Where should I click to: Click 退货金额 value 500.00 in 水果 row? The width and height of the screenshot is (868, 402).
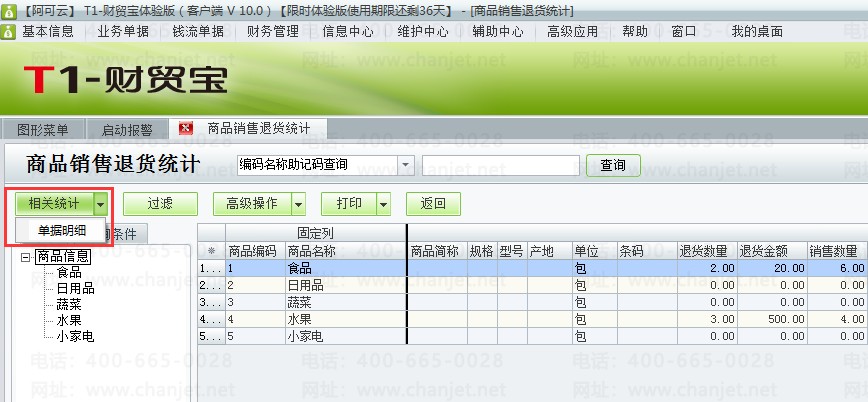772,319
